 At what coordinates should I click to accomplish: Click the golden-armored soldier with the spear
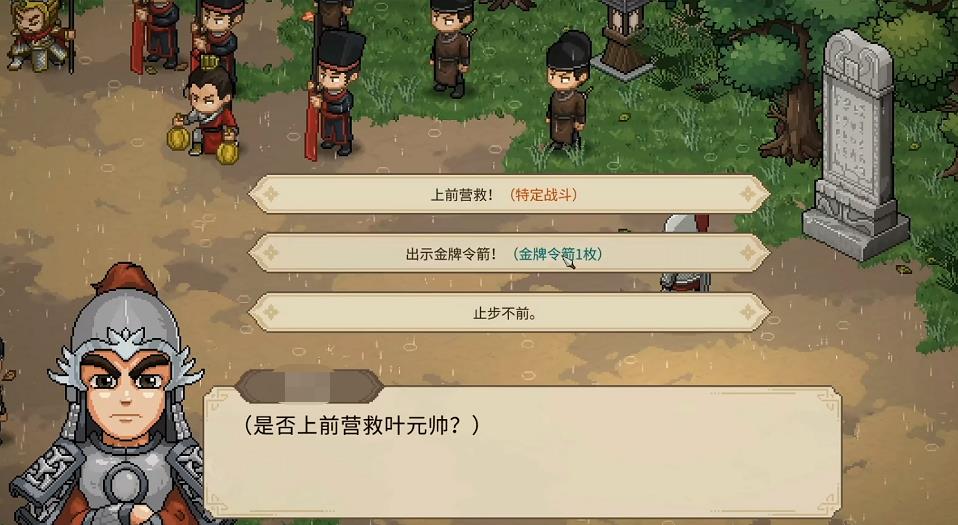(40, 35)
